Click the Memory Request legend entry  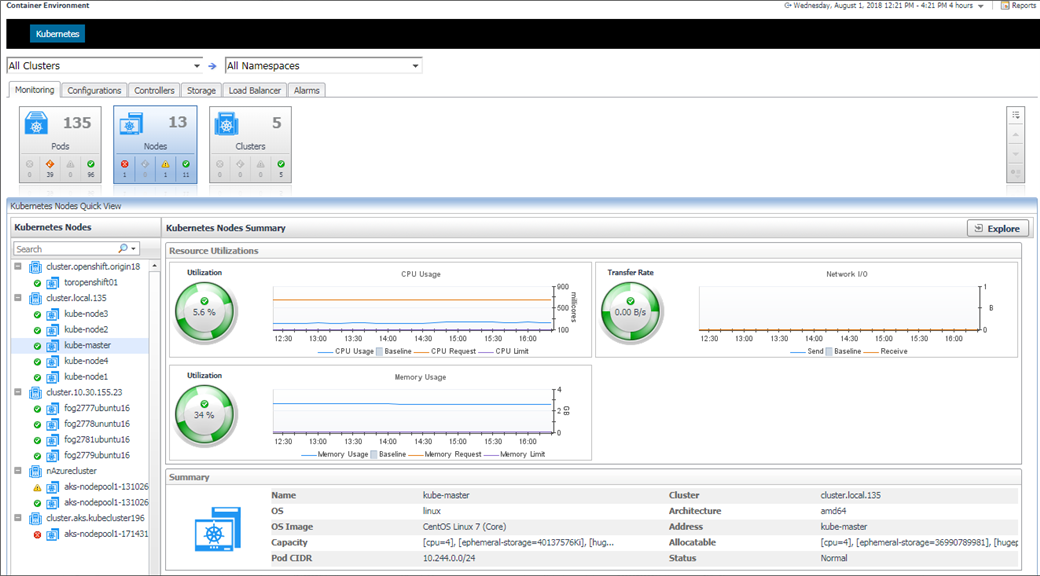[x=444, y=455]
